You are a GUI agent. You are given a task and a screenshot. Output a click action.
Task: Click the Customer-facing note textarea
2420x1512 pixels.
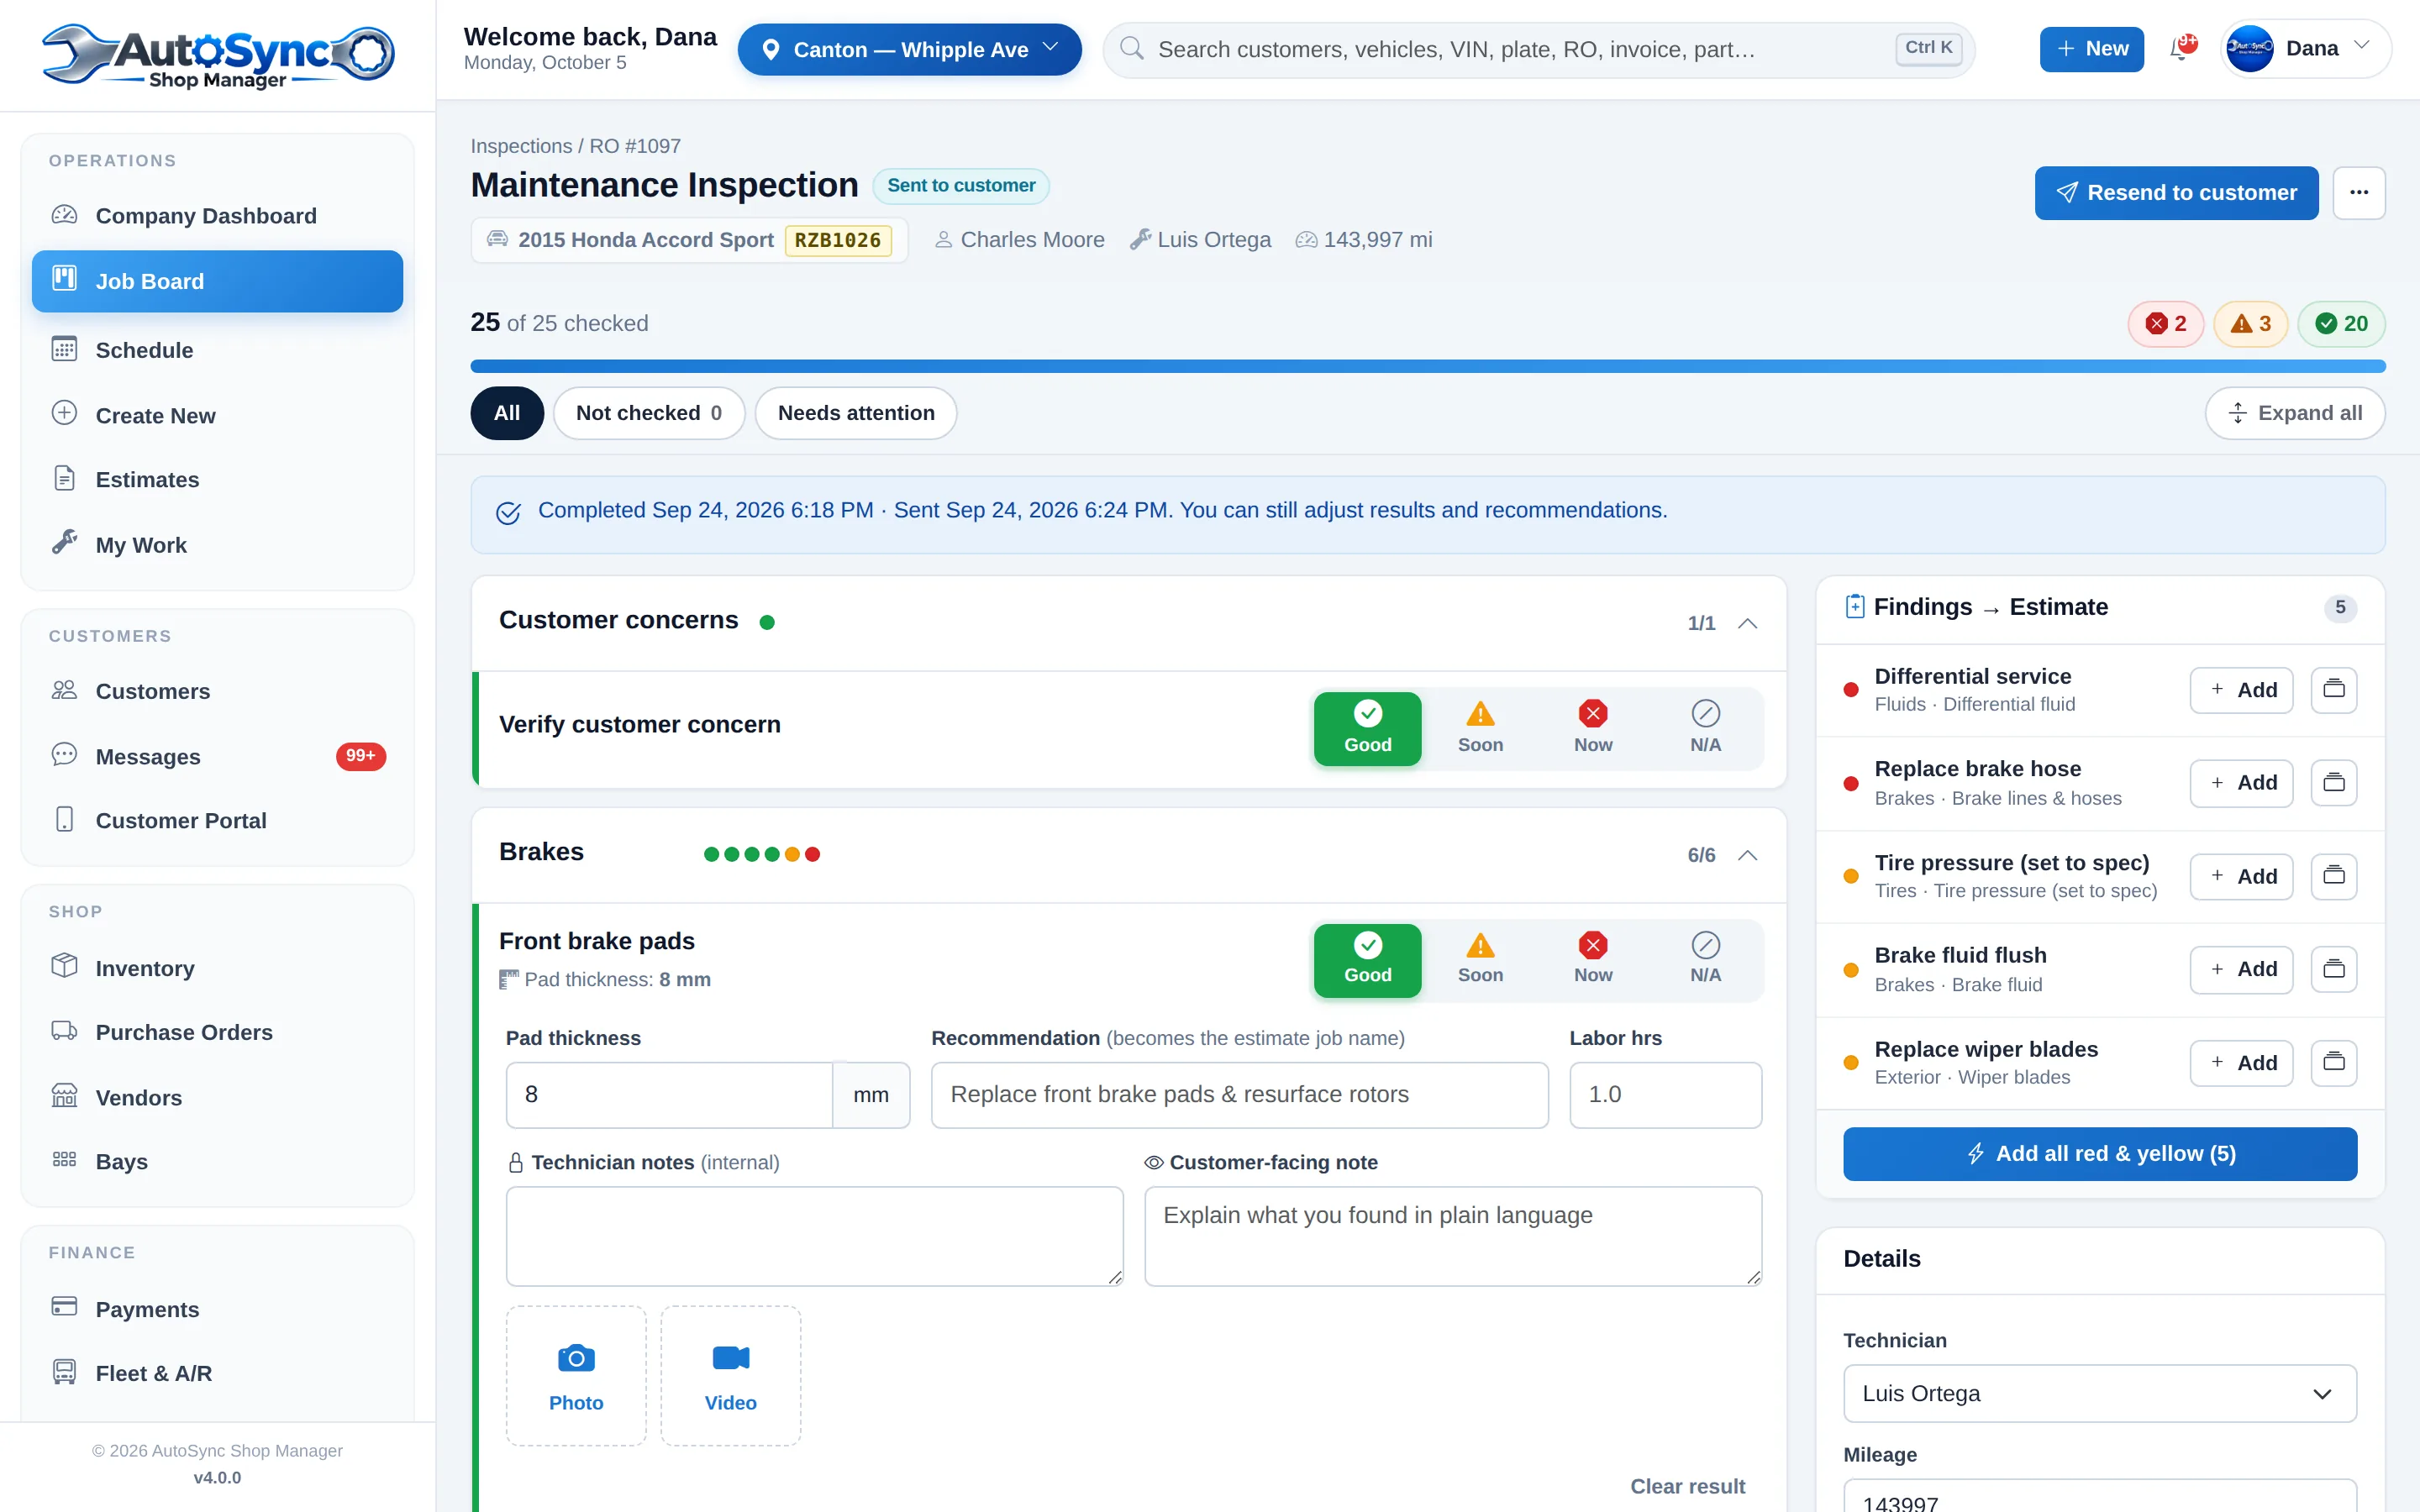1453,1236
